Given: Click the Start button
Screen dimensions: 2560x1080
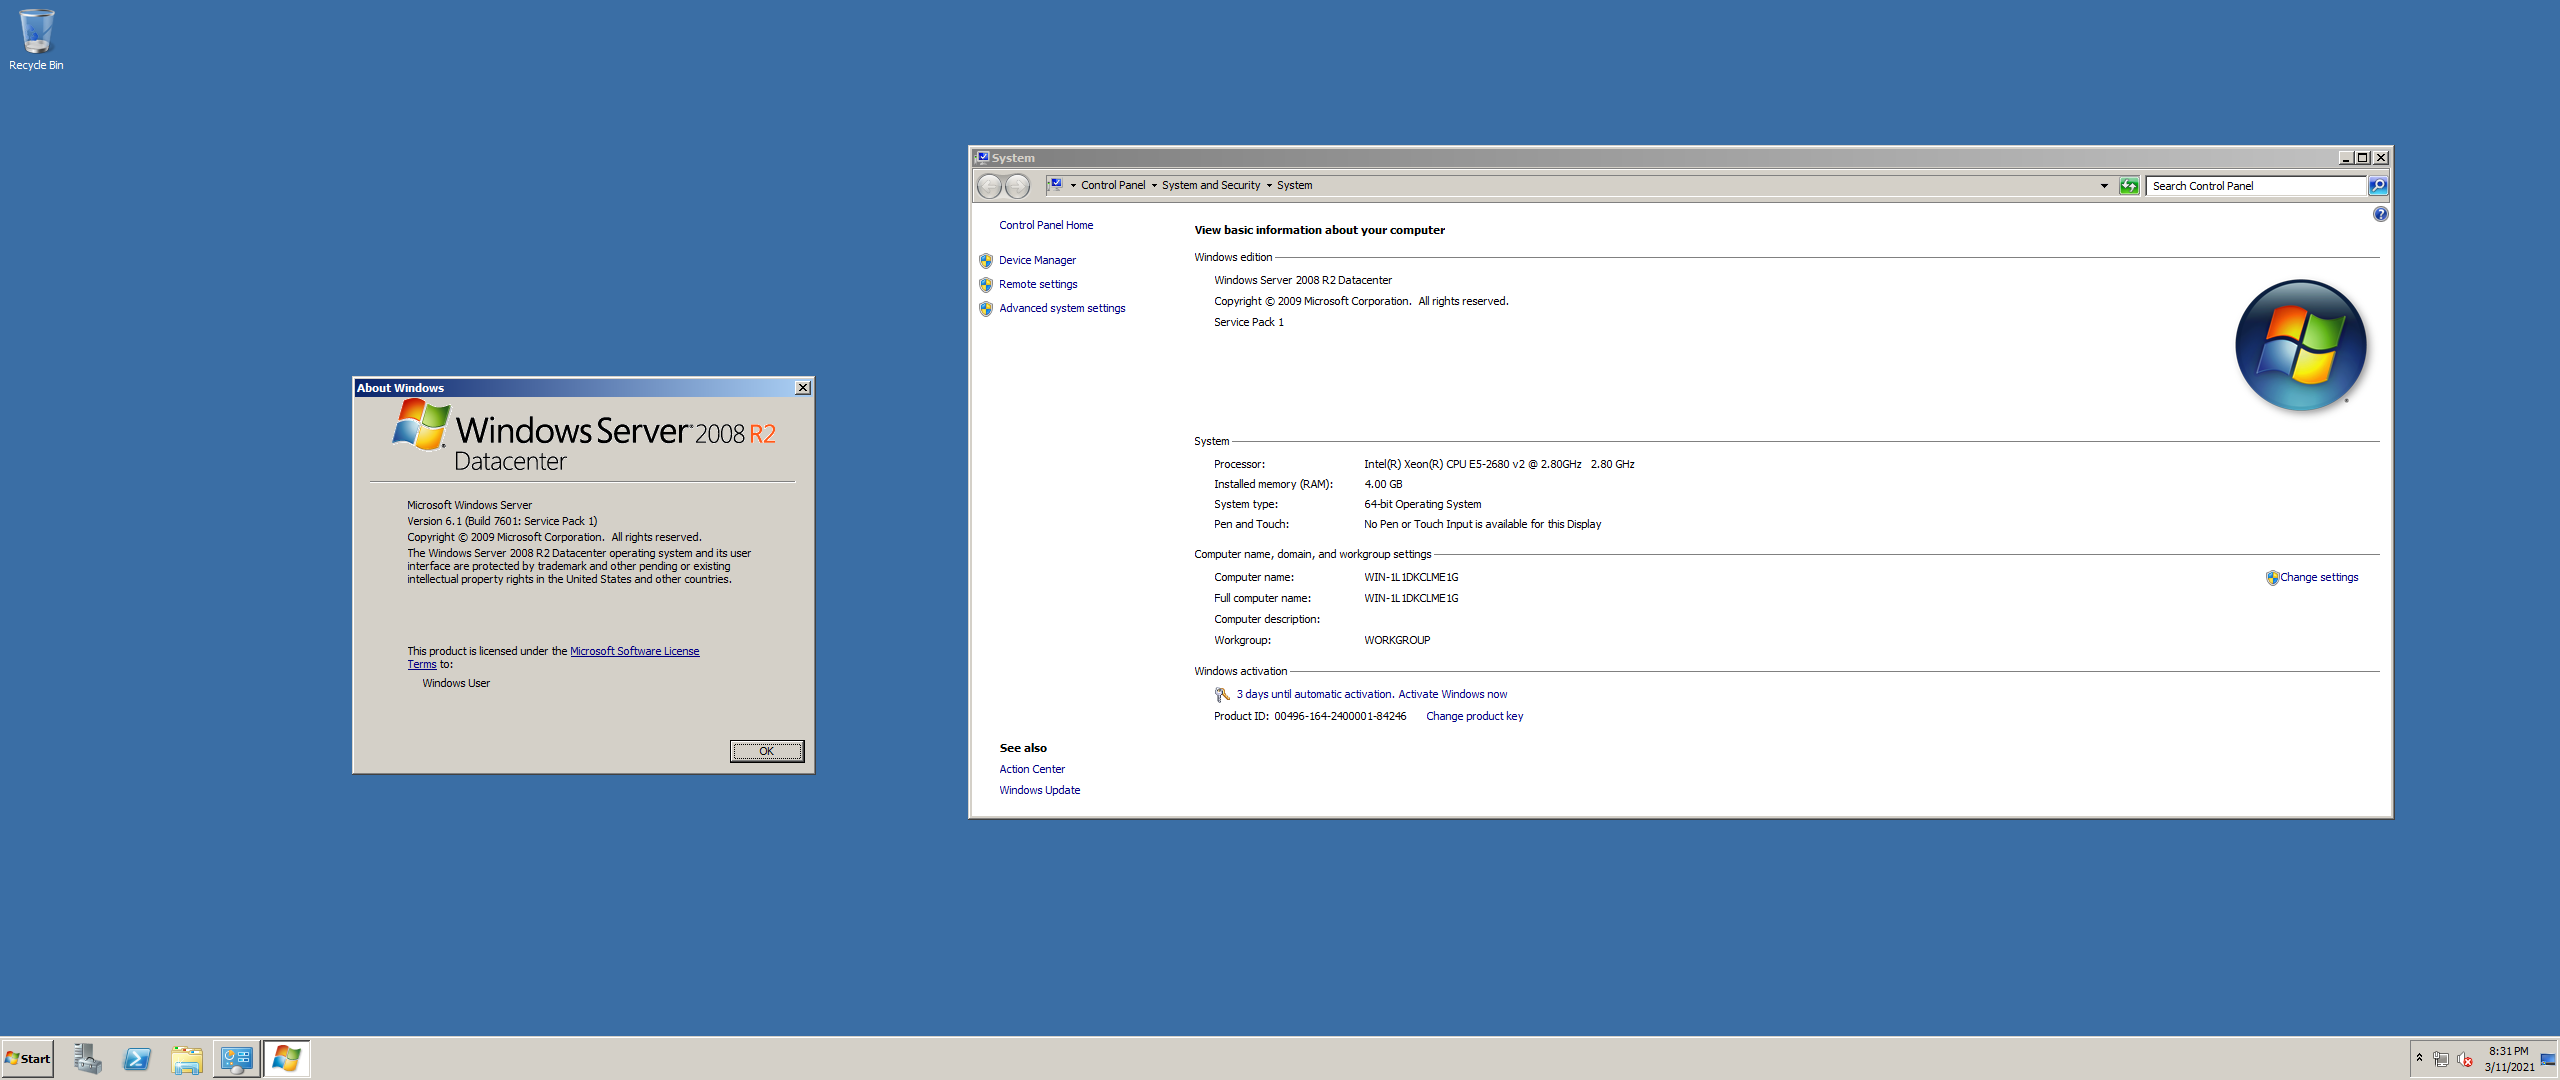Looking at the screenshot, I should coord(28,1059).
